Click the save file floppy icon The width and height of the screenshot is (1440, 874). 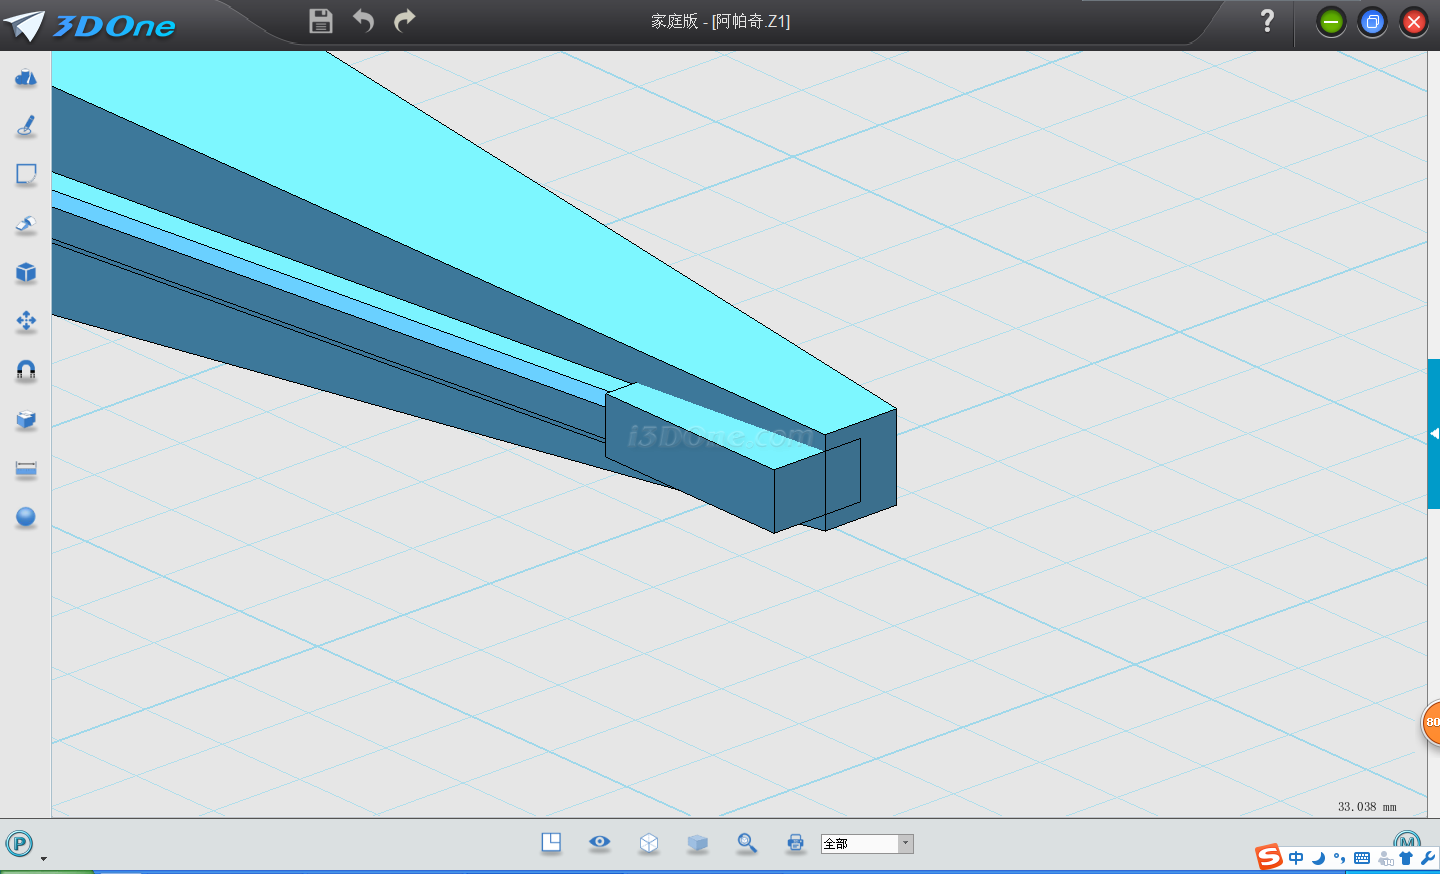(x=320, y=21)
